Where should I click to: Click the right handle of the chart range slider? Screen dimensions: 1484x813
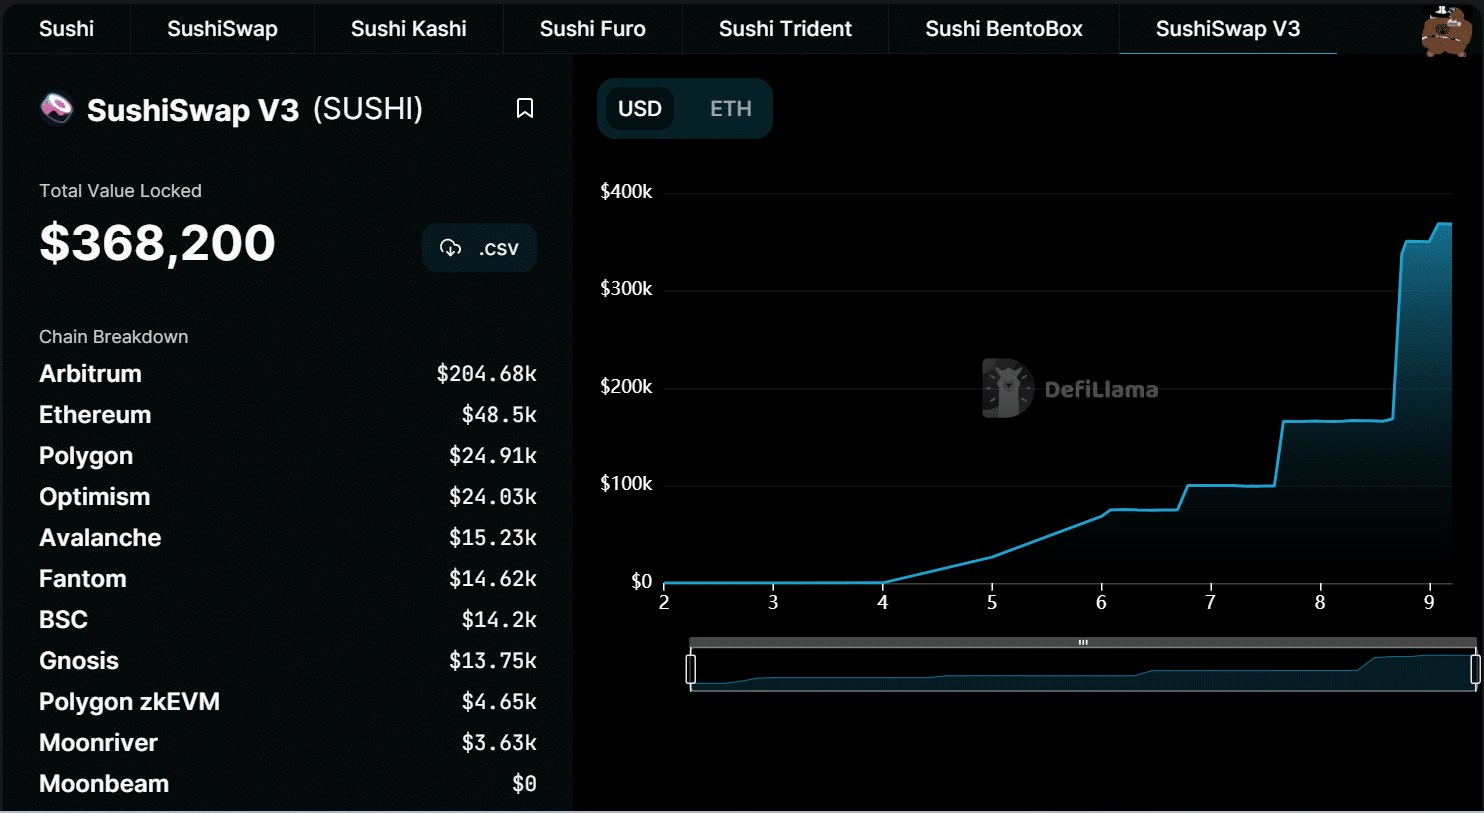coord(1475,669)
